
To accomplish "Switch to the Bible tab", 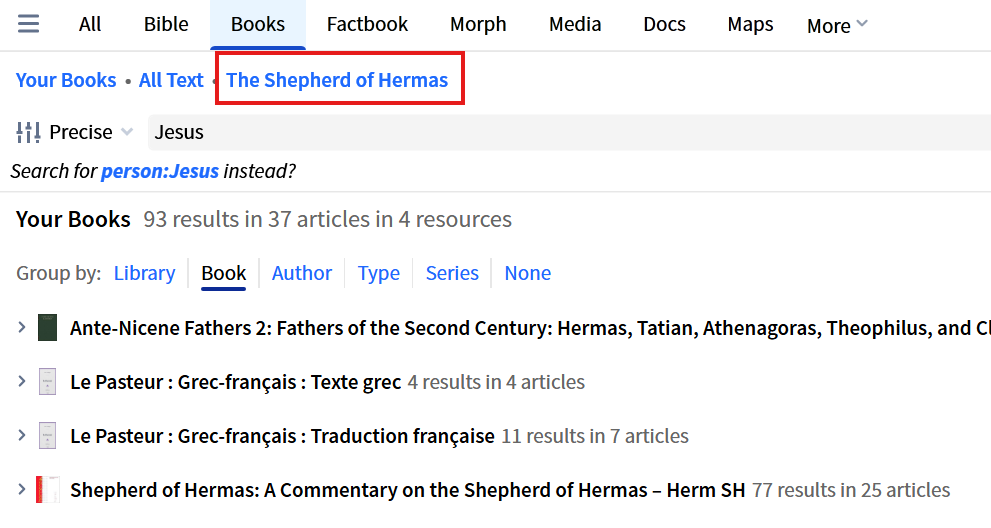I will (166, 24).
